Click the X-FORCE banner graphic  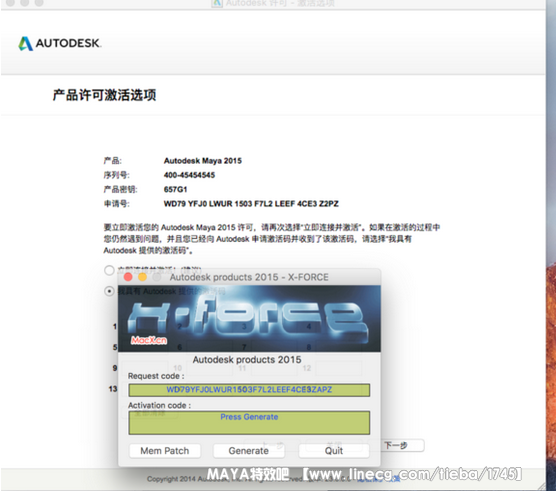coord(249,318)
